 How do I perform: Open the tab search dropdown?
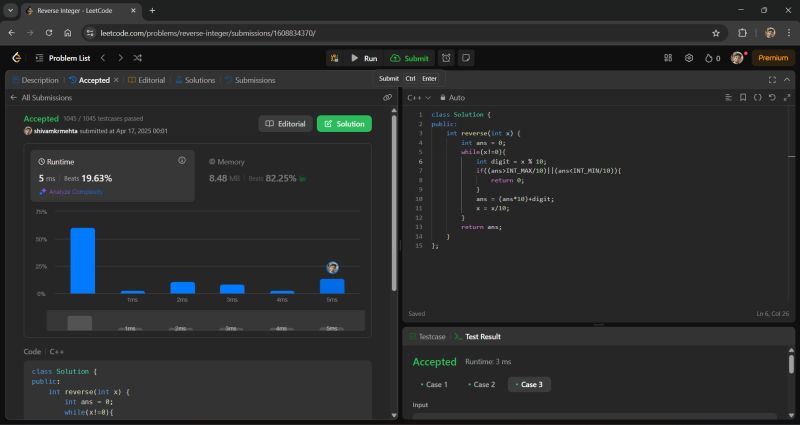click(10, 10)
